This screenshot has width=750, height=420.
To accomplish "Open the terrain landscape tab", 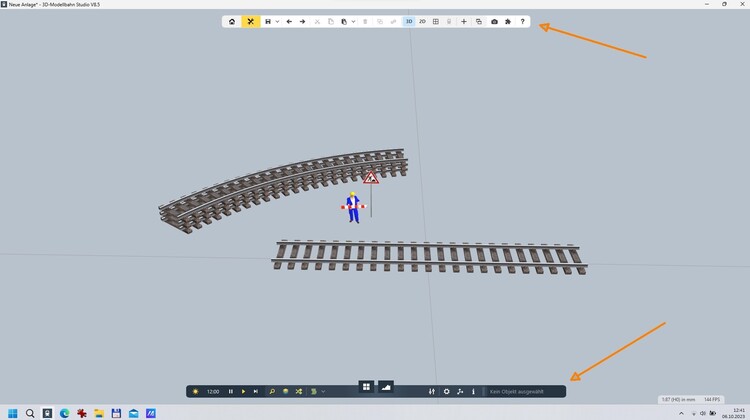I will pos(385,387).
